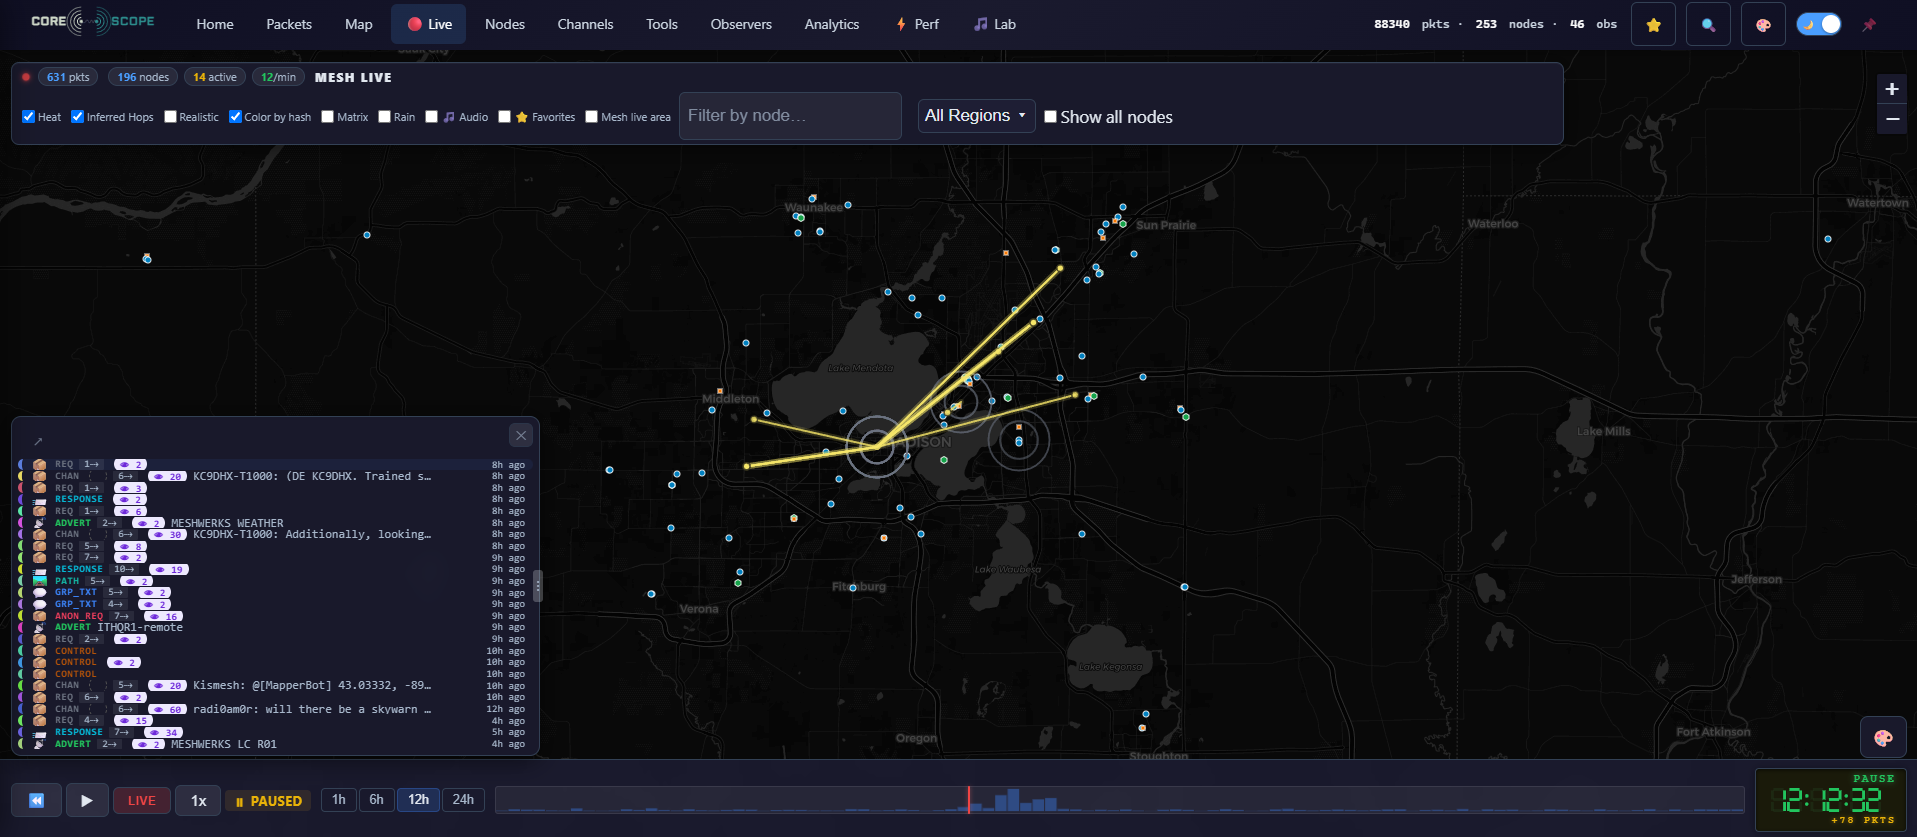The width and height of the screenshot is (1917, 837).
Task: Open the Analytics tab
Action: [x=832, y=24]
